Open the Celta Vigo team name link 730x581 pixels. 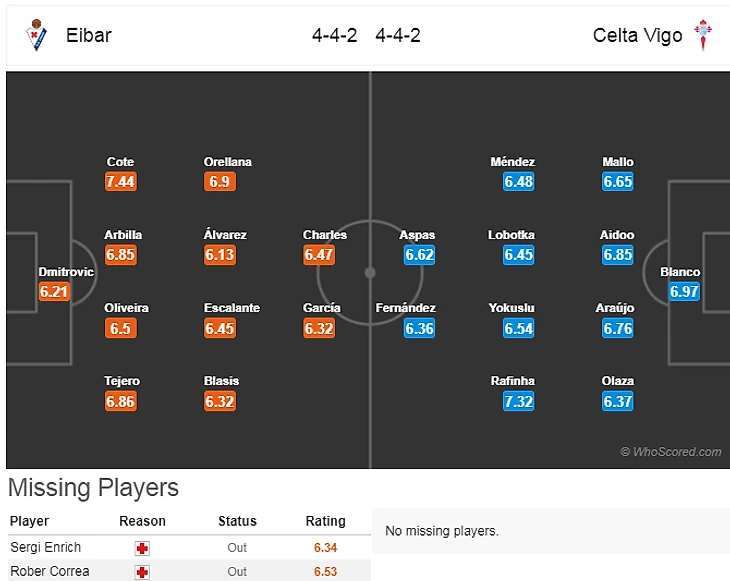(637, 36)
